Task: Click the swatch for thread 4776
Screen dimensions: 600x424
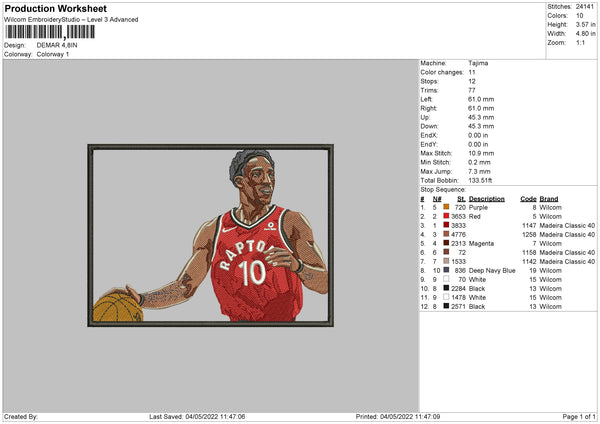Action: 445,234
